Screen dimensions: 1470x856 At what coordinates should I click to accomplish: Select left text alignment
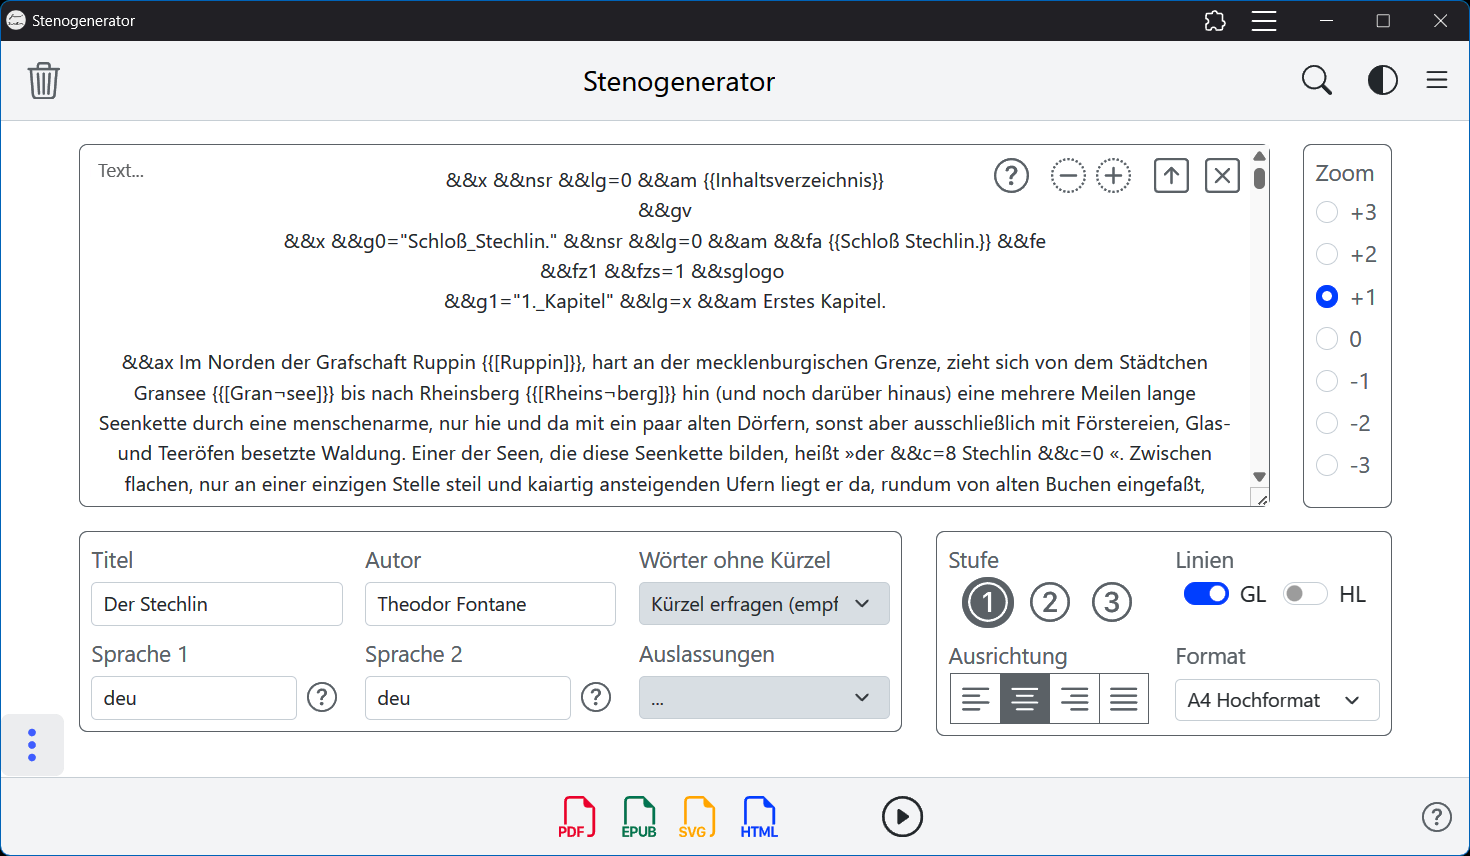coord(975,698)
